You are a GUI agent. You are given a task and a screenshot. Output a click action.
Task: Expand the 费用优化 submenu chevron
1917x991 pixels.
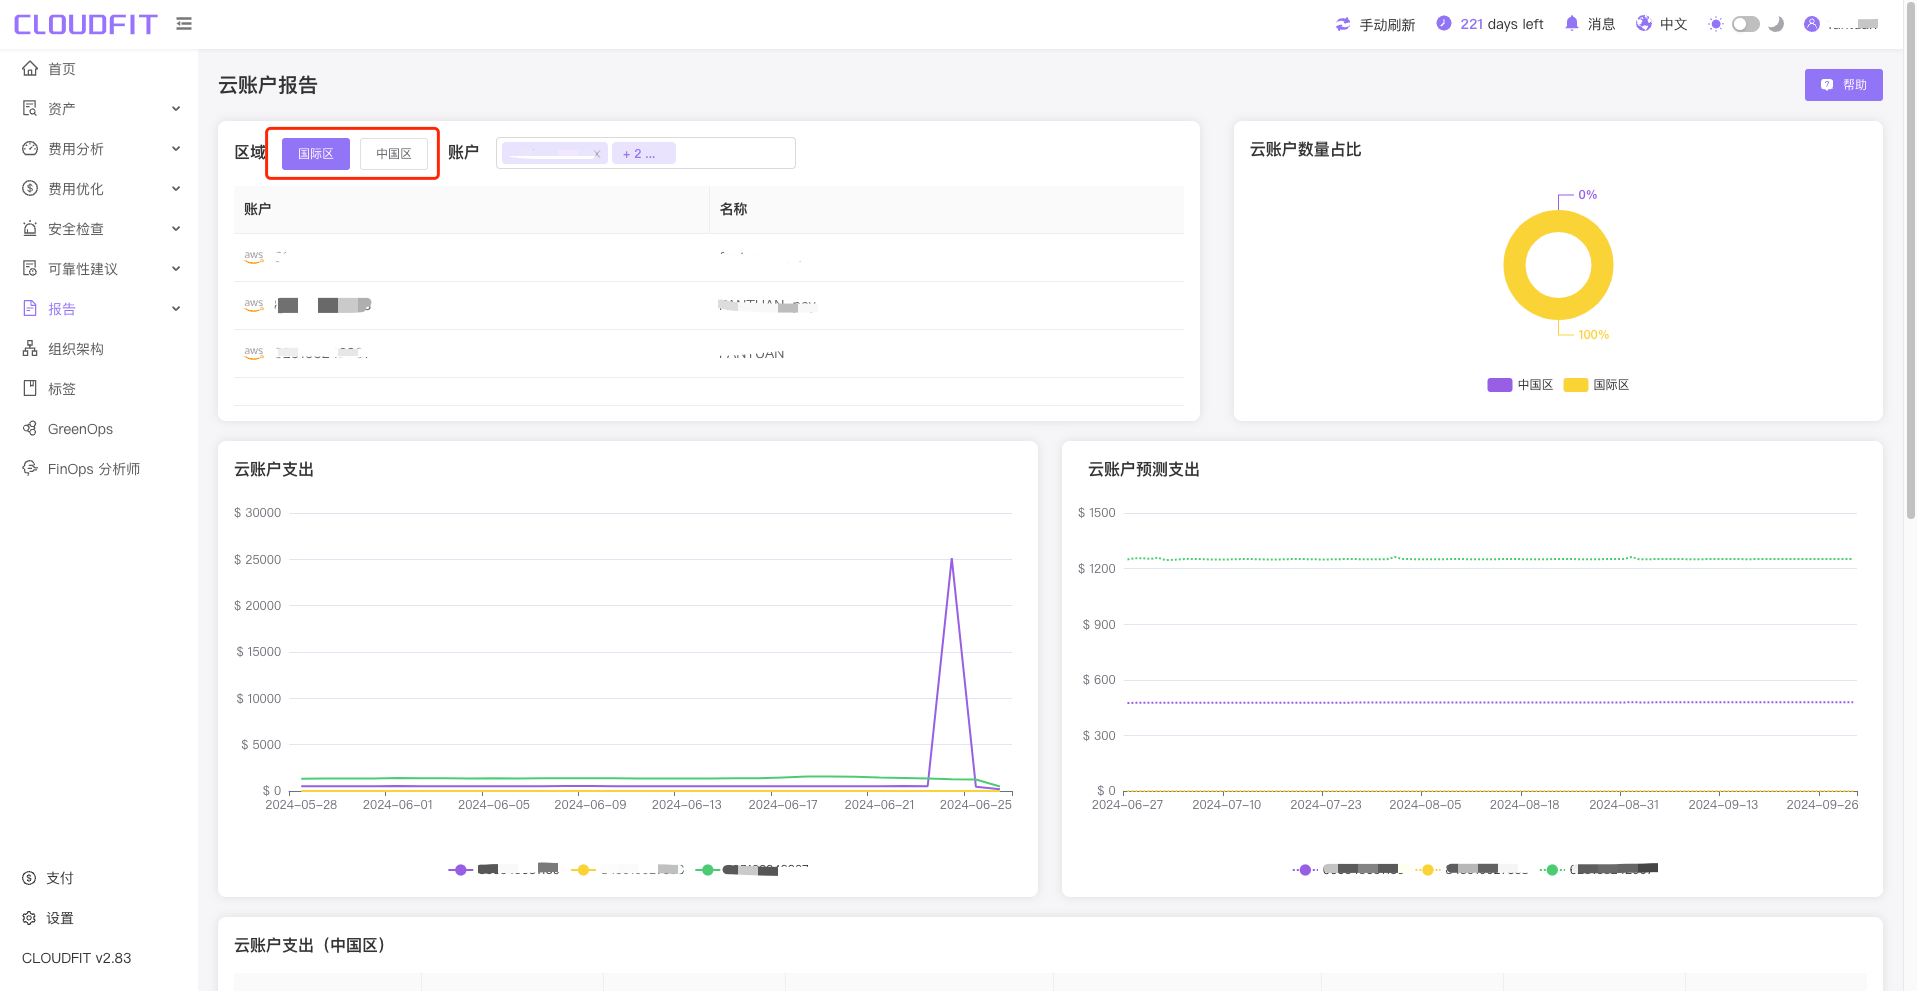[176, 188]
